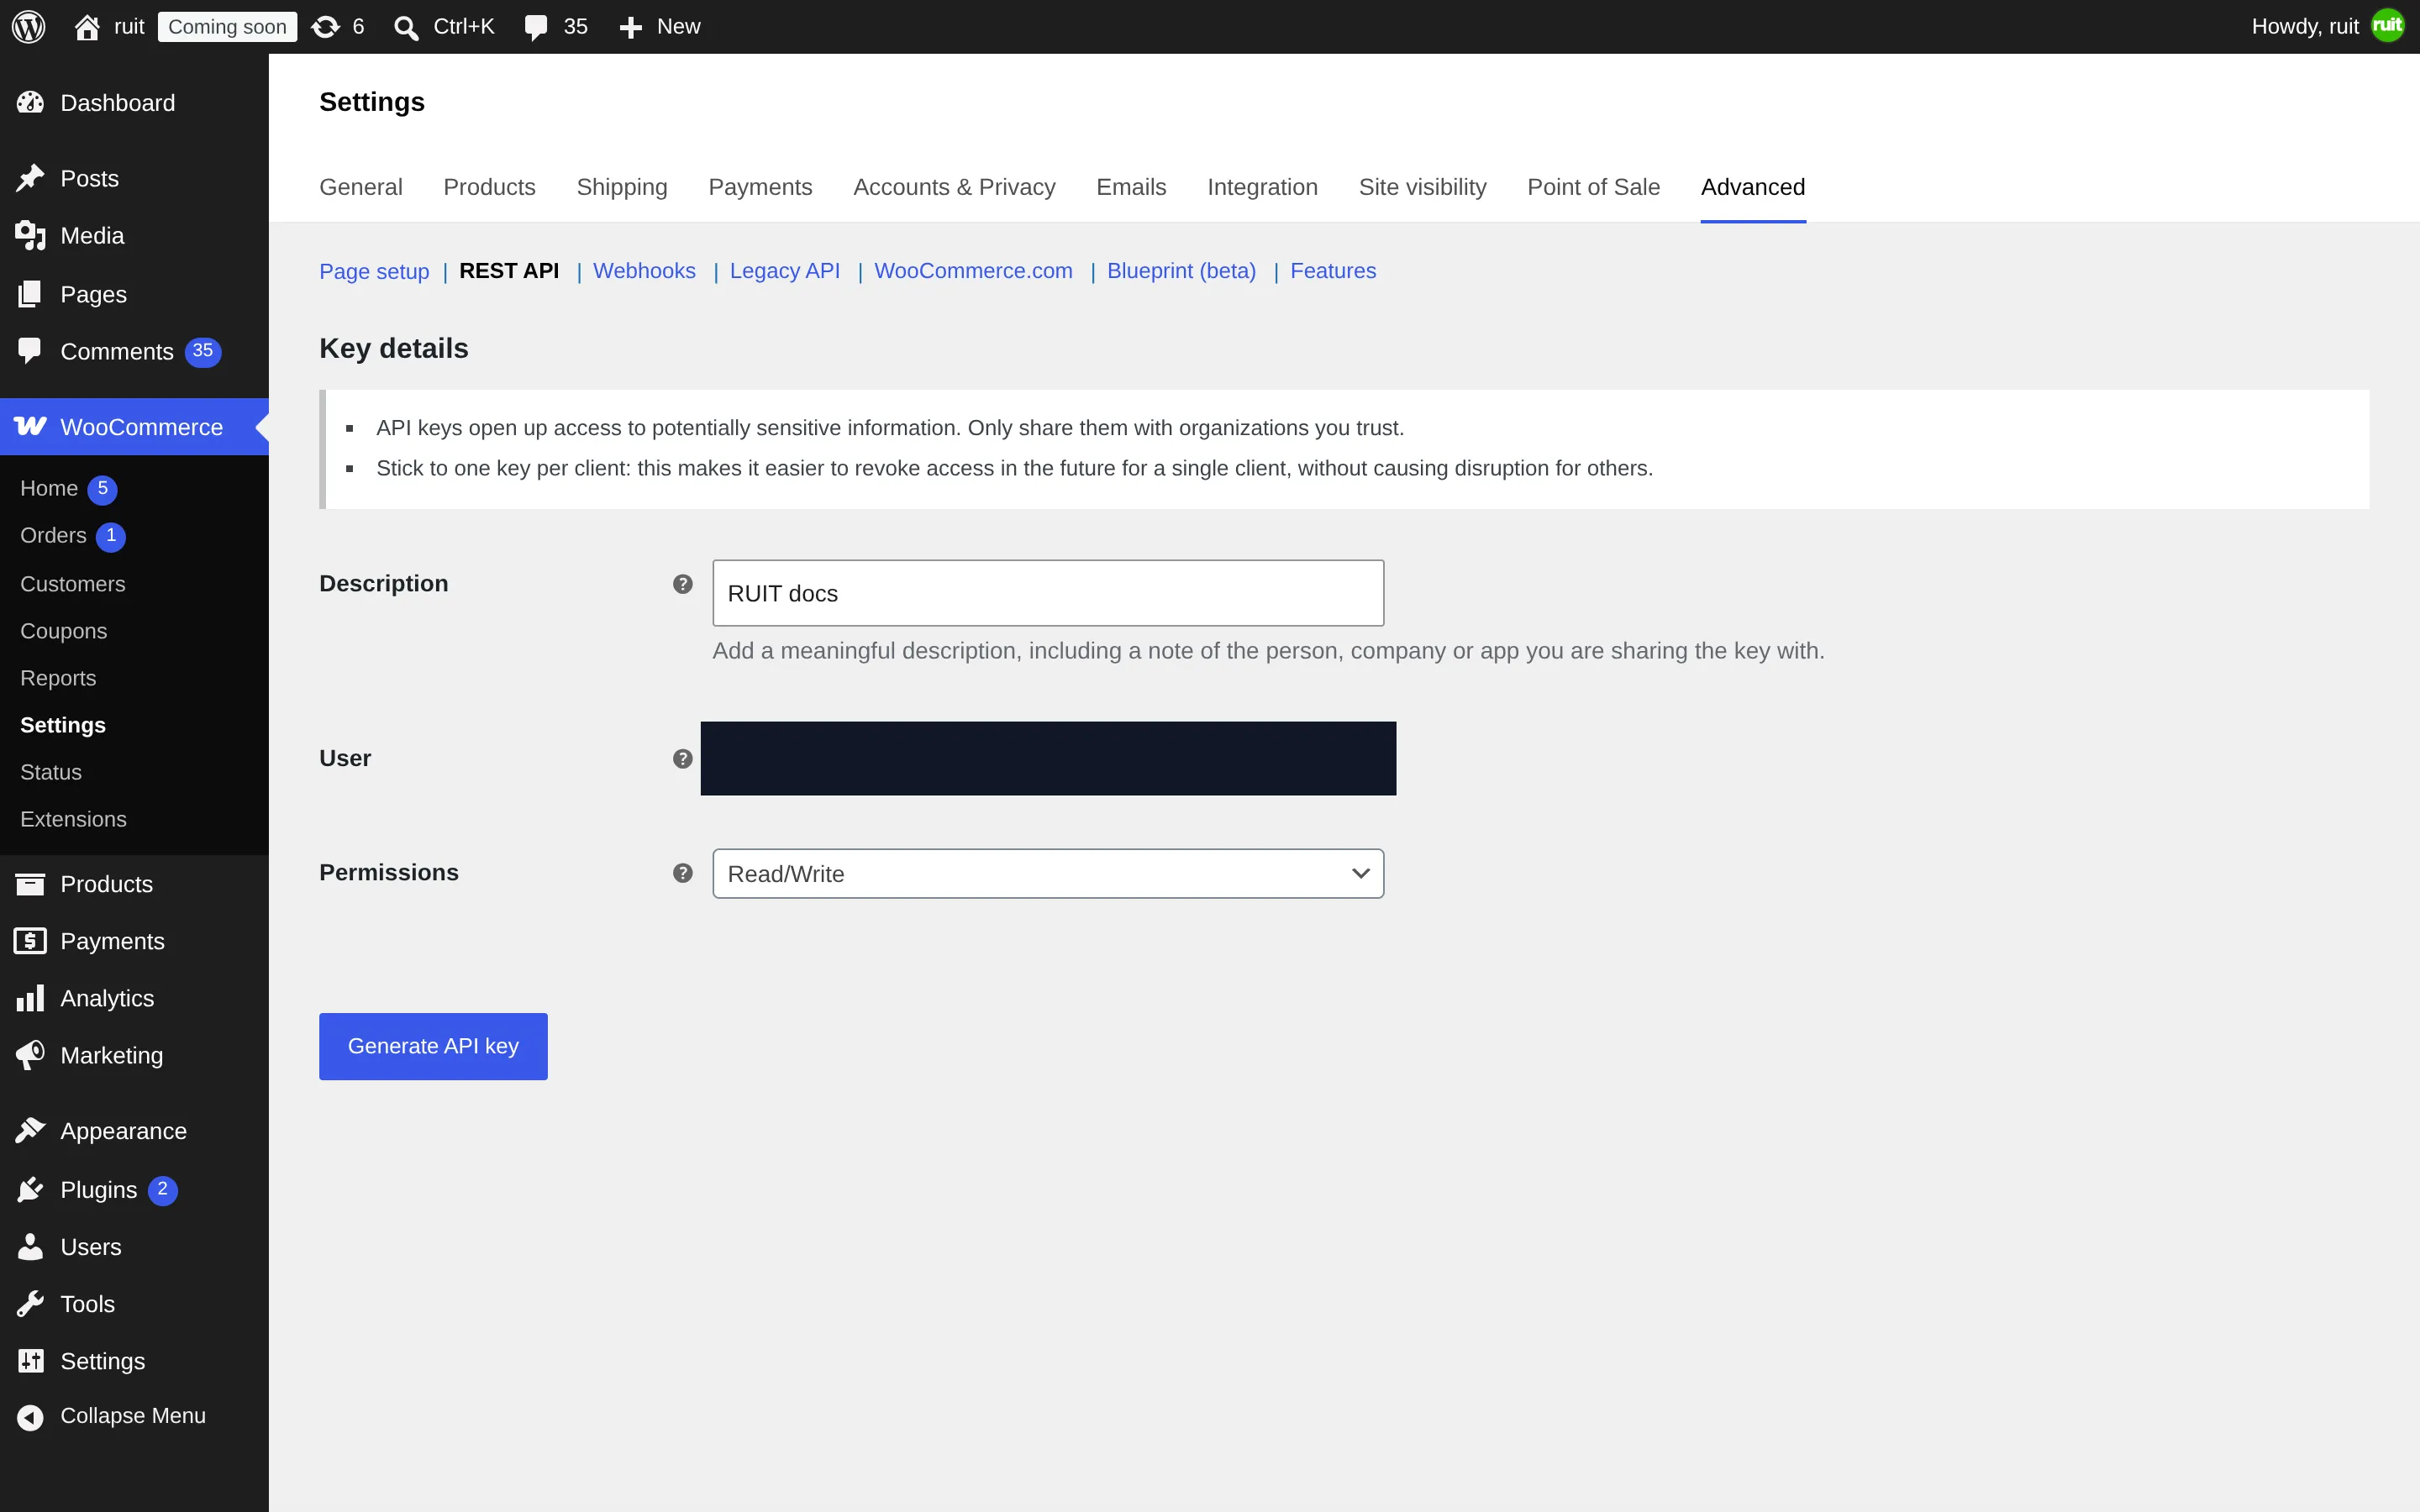Open the Permissions Read/Write dropdown
This screenshot has height=1512, width=2420.
pyautogui.click(x=1048, y=874)
